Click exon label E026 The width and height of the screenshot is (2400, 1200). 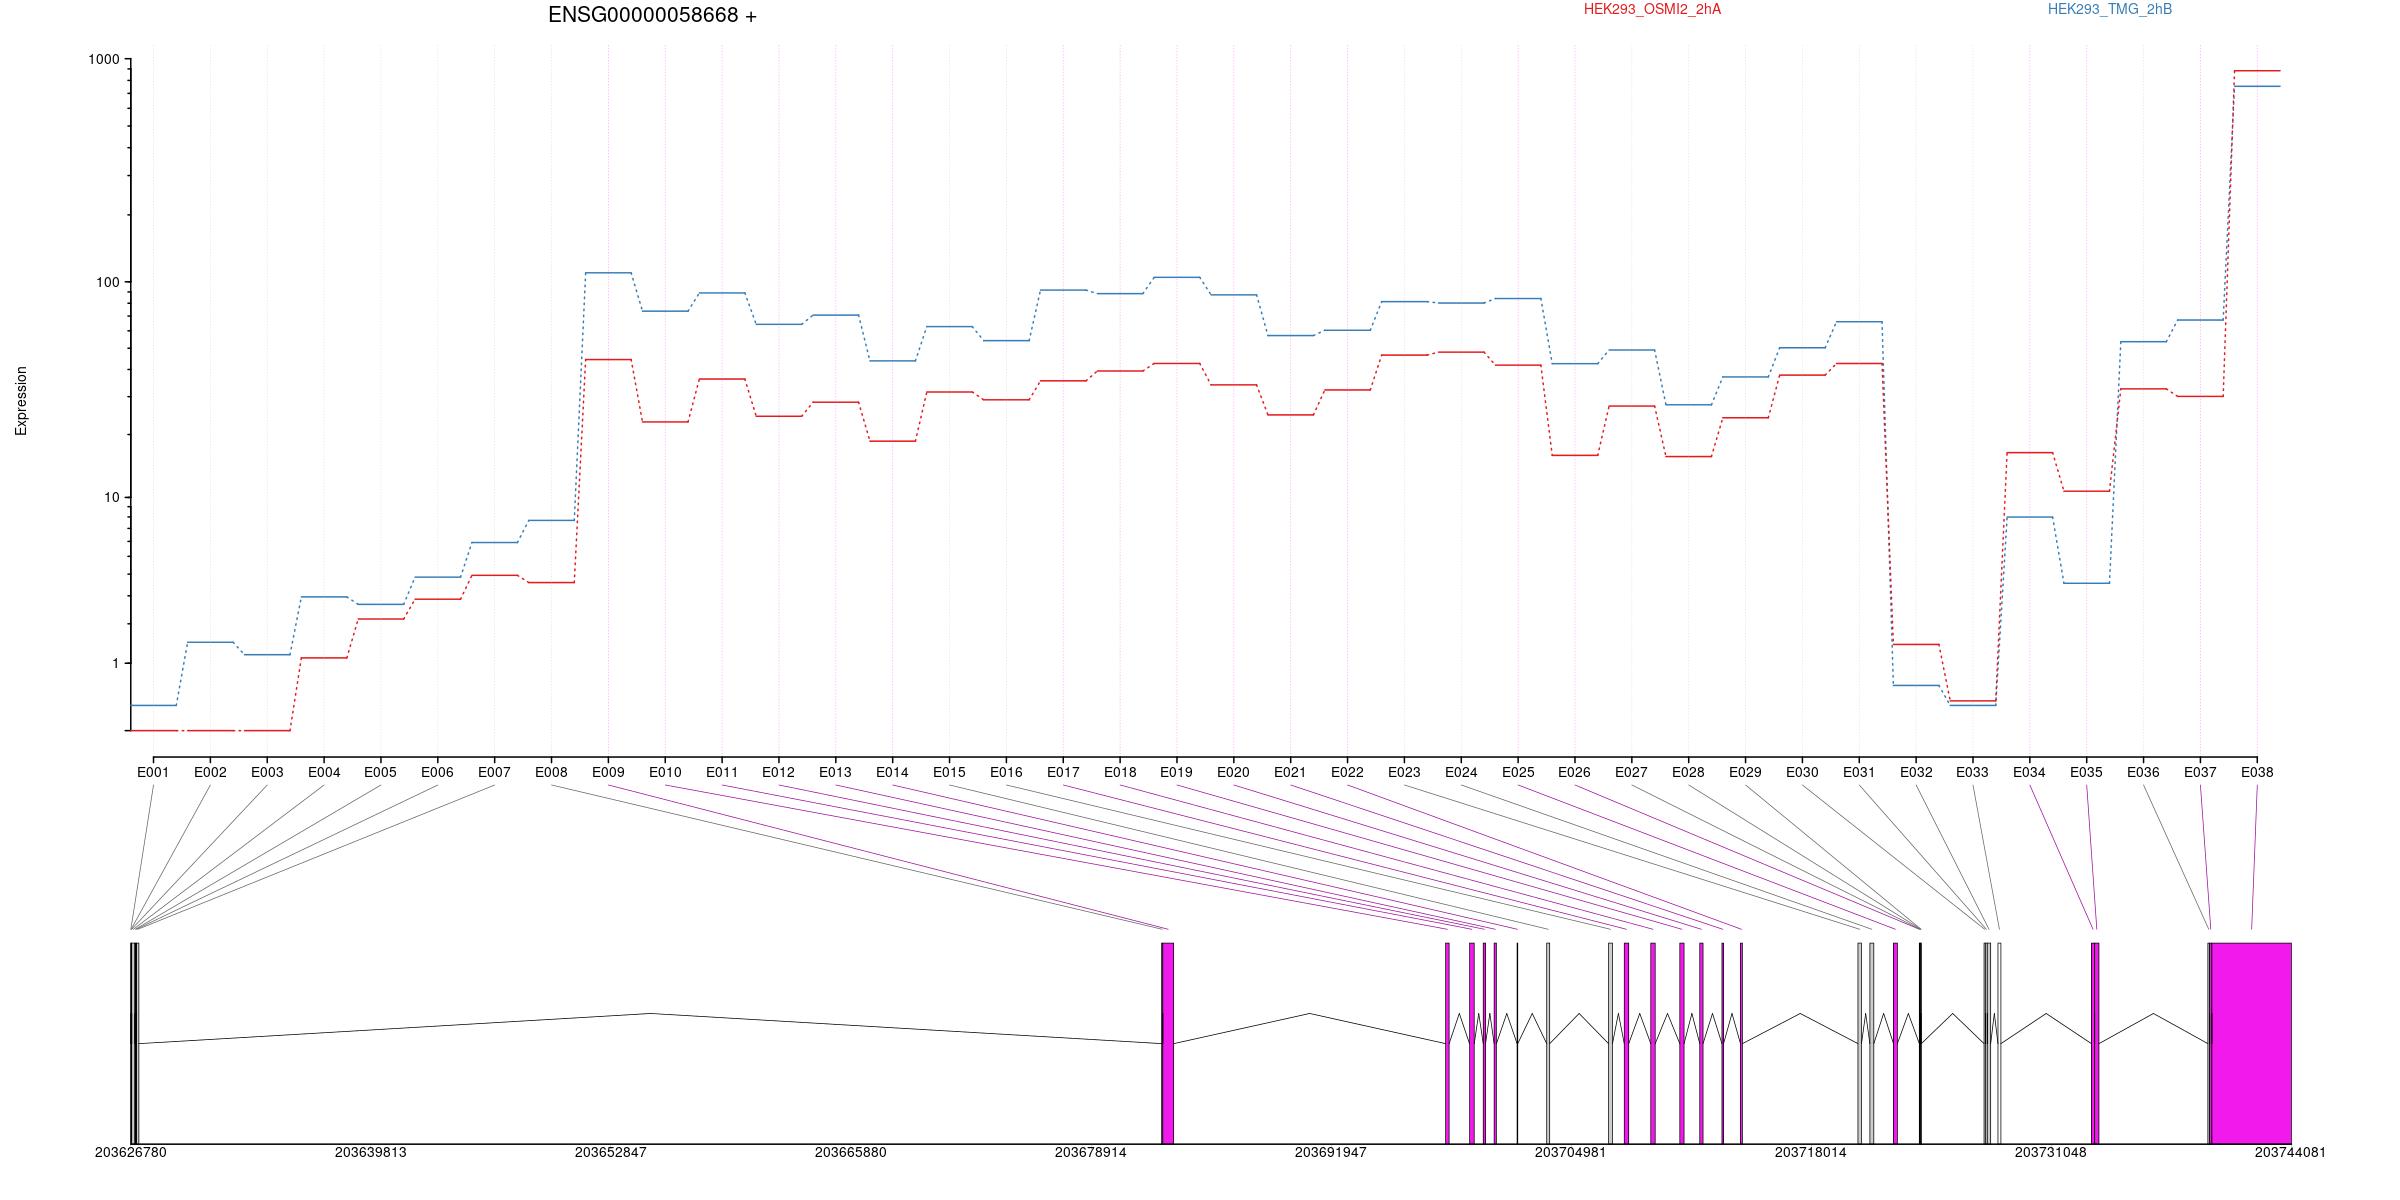click(1574, 772)
